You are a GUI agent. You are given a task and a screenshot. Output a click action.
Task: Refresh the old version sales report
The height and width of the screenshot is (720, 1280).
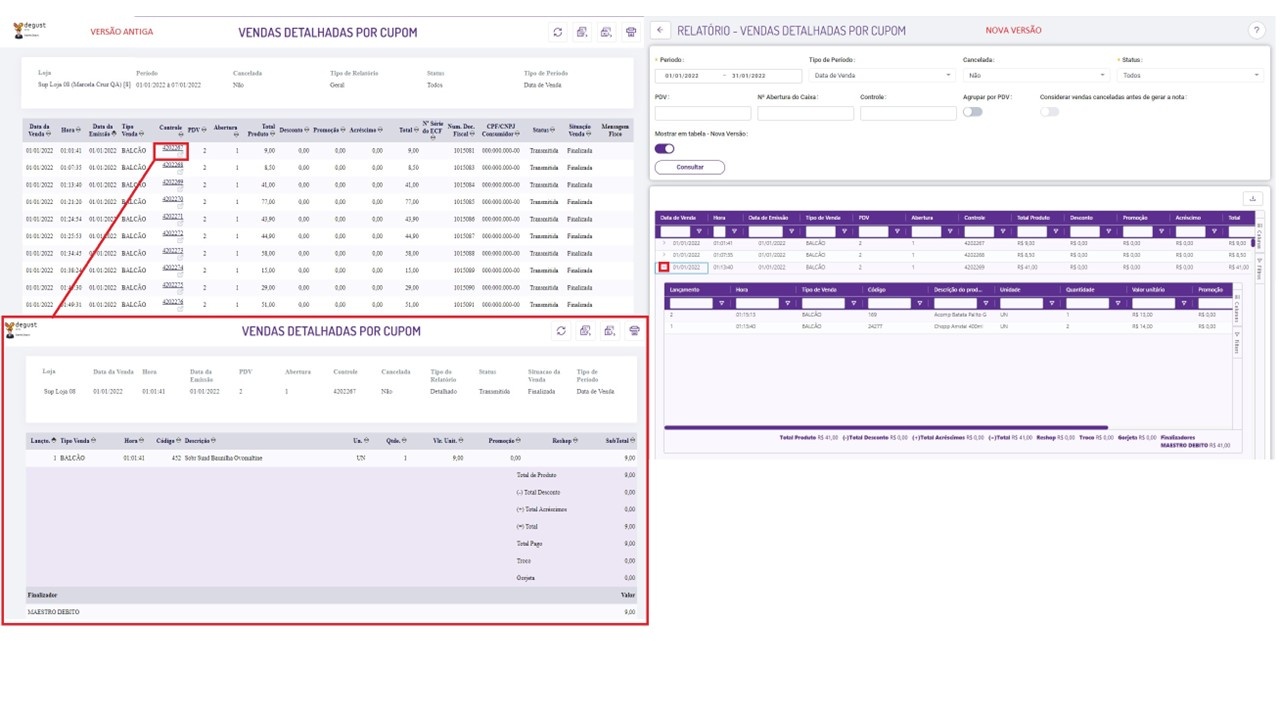(x=558, y=32)
